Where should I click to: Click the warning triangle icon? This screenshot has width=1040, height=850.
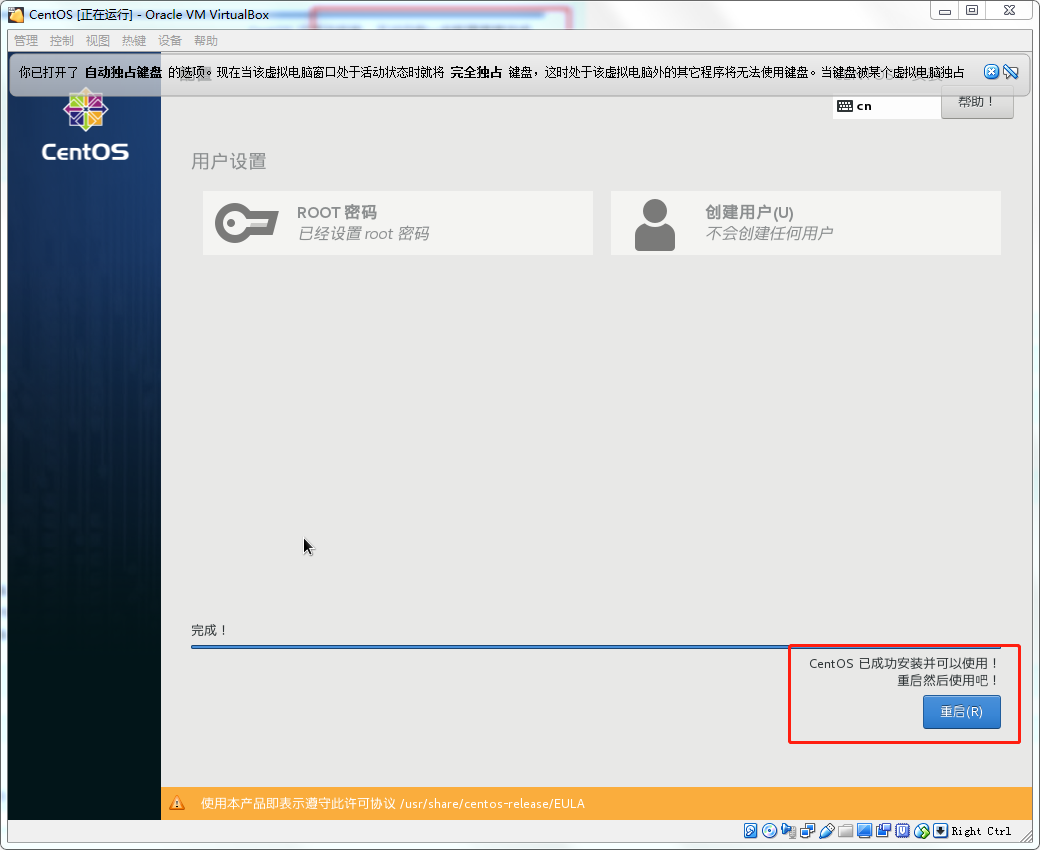[x=177, y=803]
